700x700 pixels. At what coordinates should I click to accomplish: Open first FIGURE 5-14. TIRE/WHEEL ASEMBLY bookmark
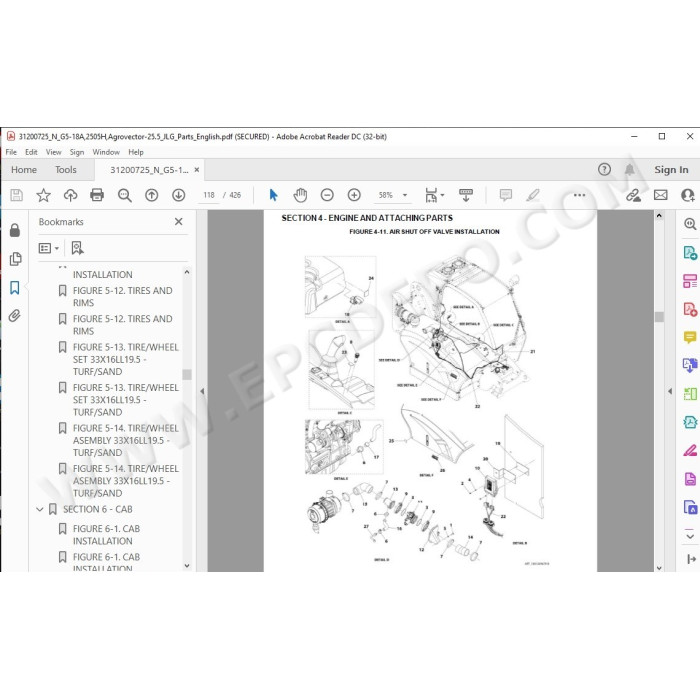pyautogui.click(x=125, y=440)
